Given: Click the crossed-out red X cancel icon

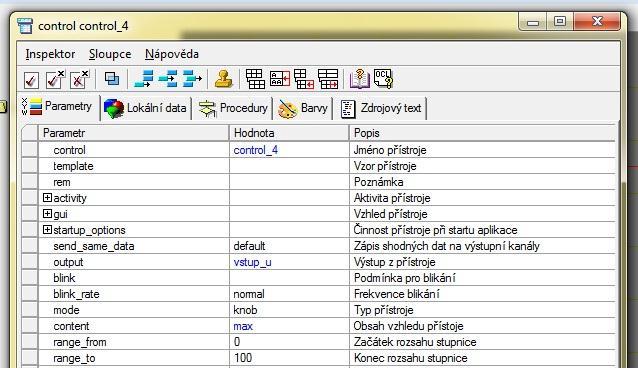Looking at the screenshot, I should click(79, 79).
